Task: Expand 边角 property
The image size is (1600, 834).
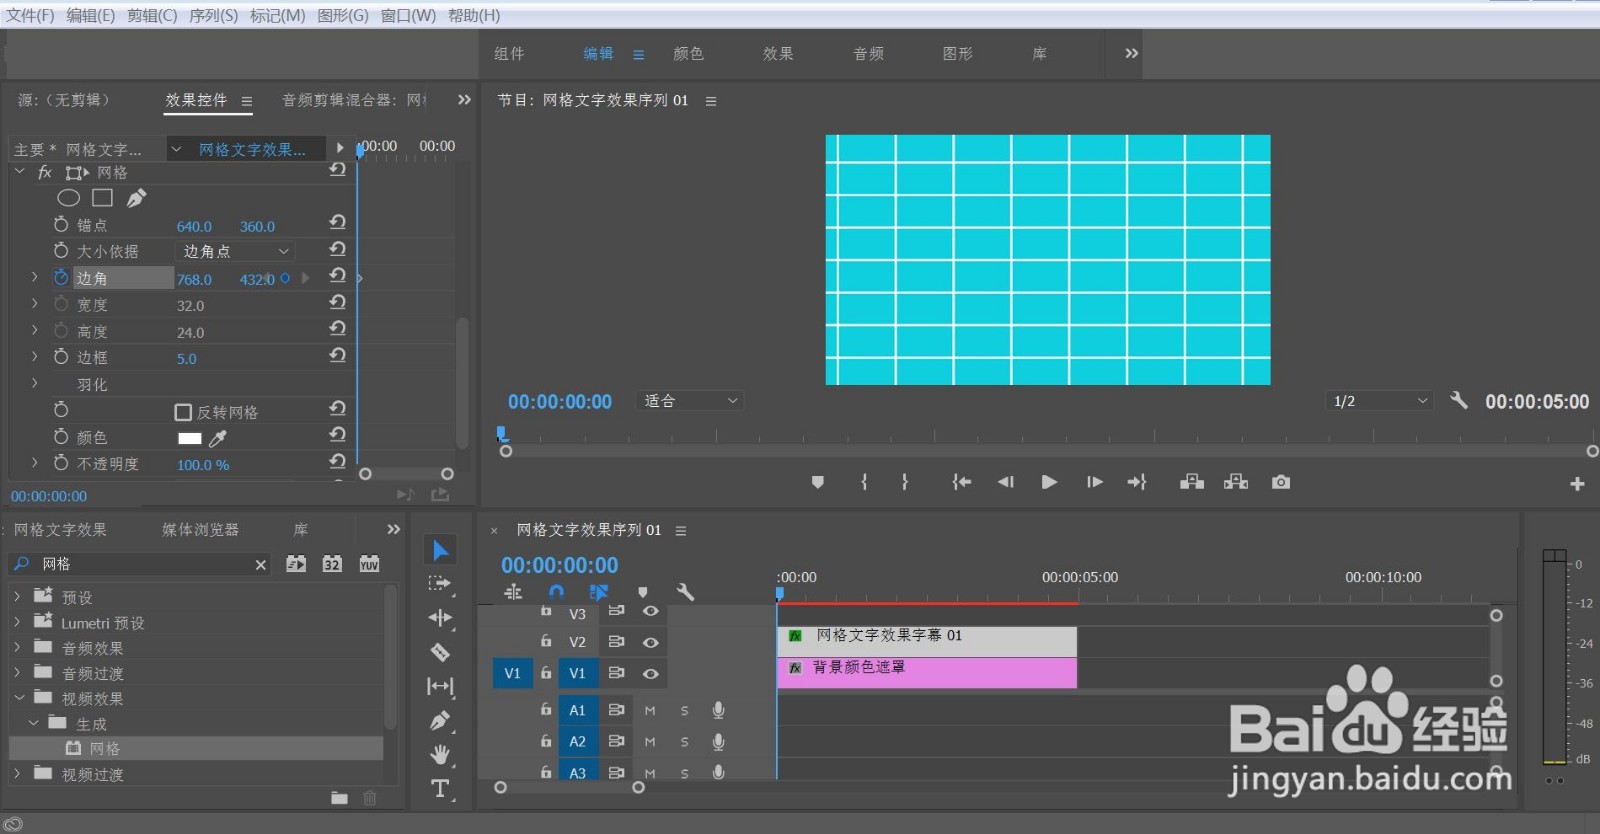Action: pos(34,277)
